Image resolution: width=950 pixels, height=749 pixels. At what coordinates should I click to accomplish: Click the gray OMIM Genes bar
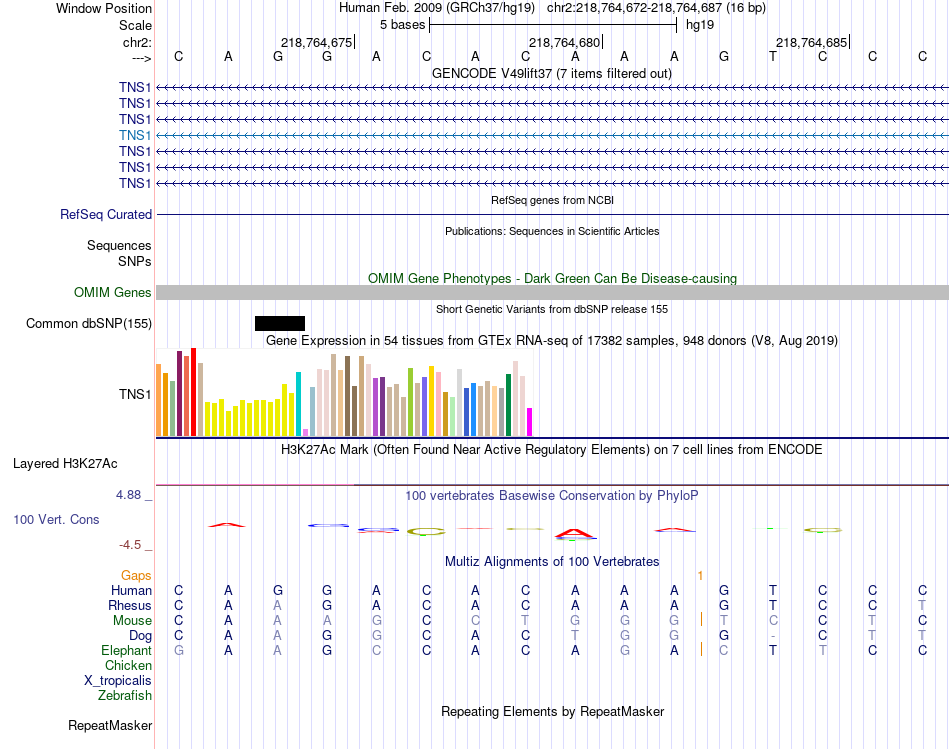pyautogui.click(x=552, y=293)
